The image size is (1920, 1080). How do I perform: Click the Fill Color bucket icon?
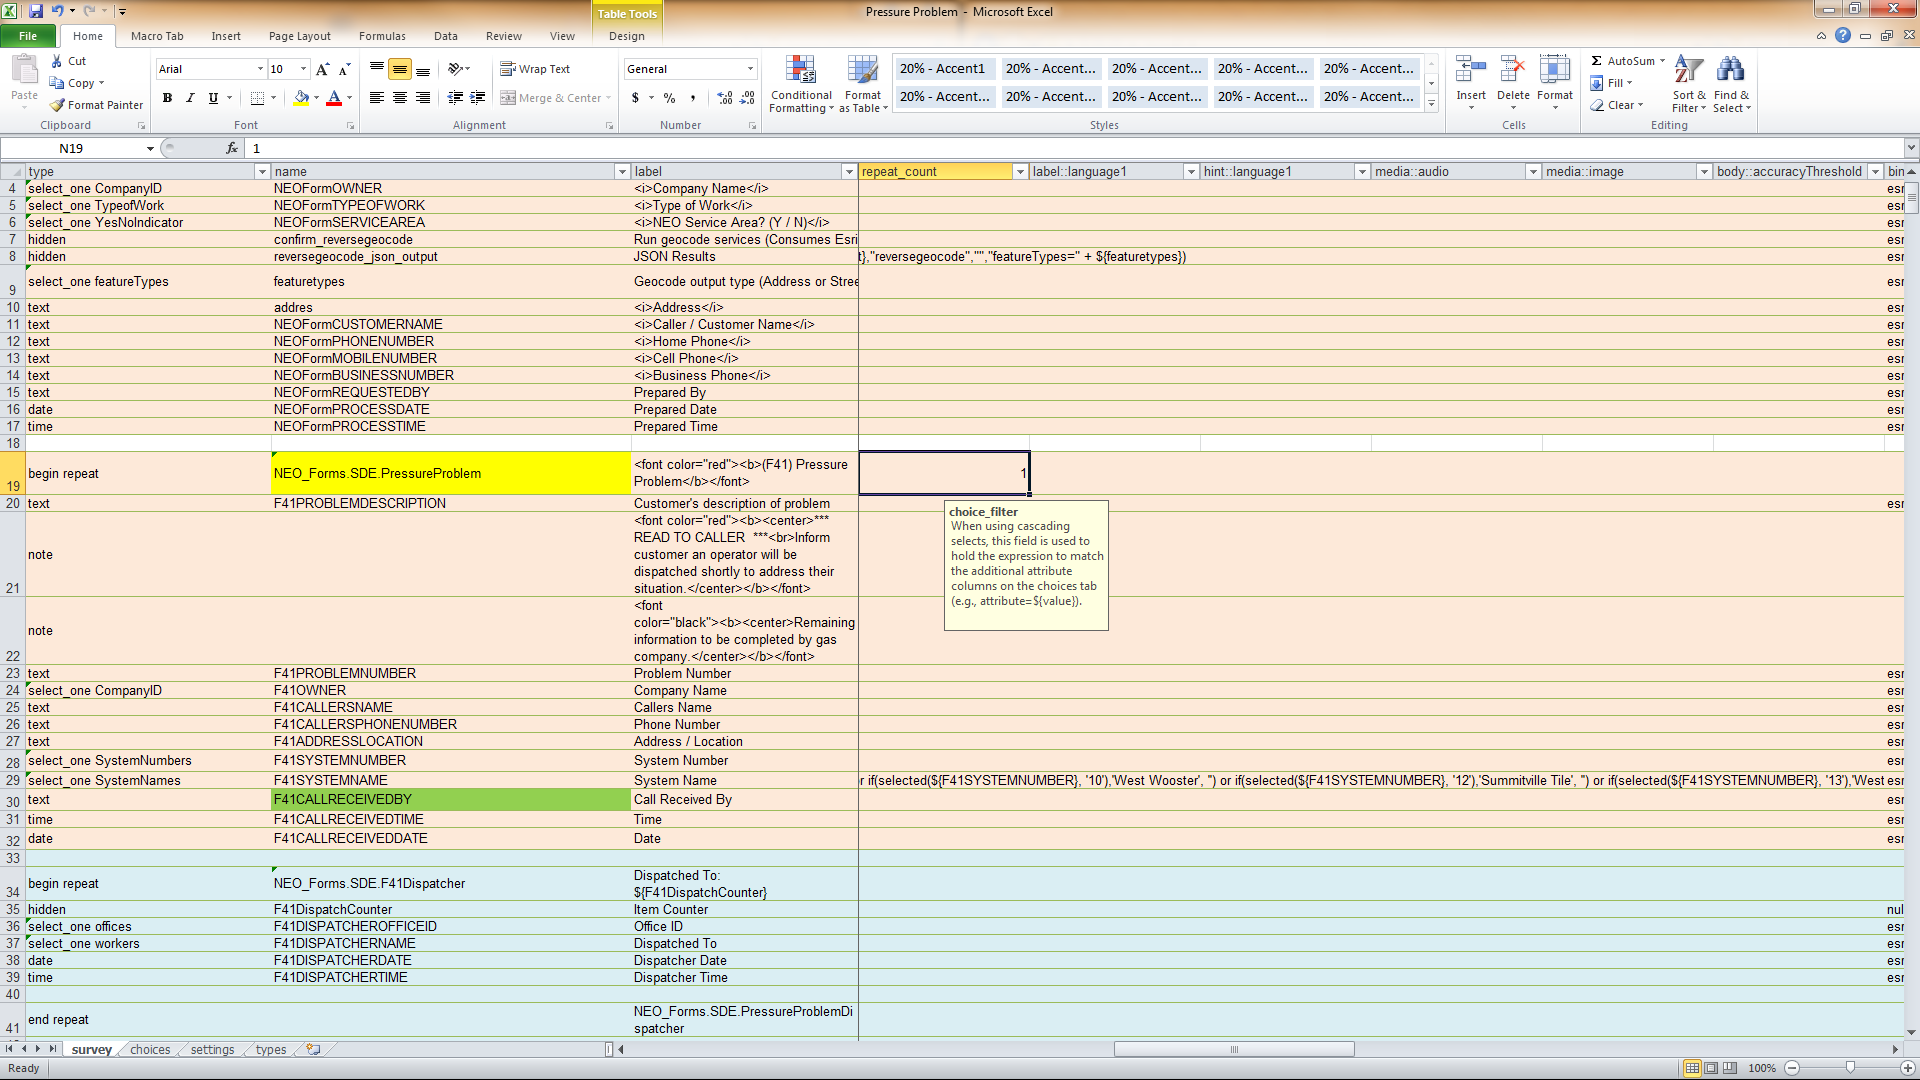tap(301, 98)
